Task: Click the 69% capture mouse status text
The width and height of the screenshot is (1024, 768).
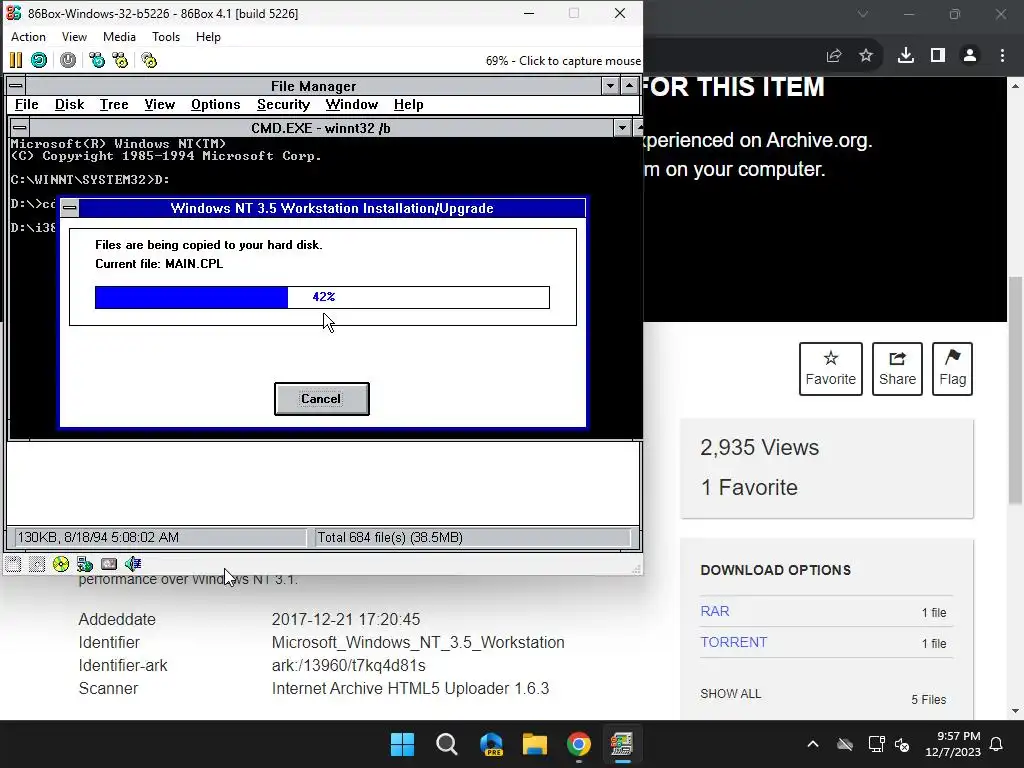Action: pos(563,61)
